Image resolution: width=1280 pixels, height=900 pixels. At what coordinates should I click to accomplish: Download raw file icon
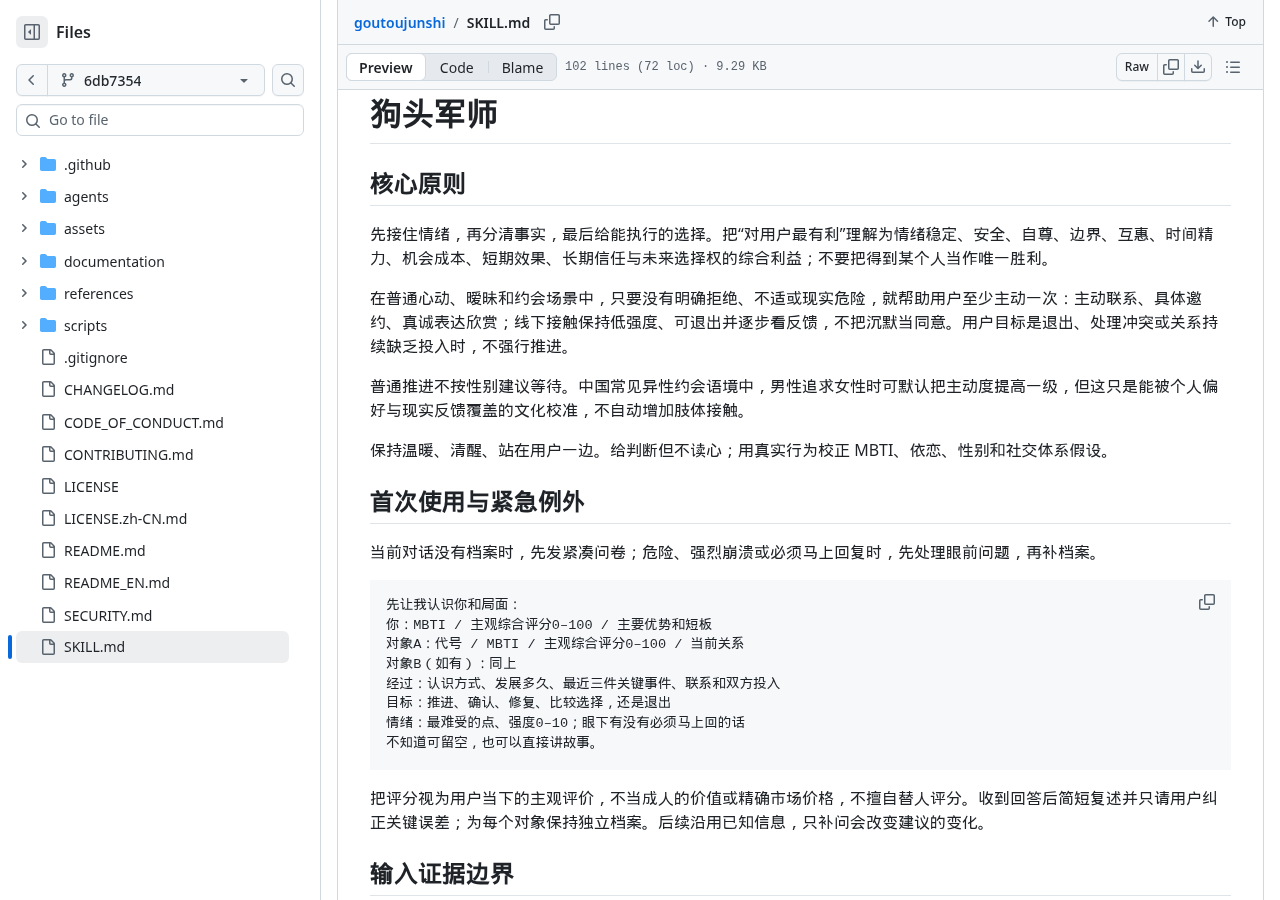click(x=1198, y=67)
